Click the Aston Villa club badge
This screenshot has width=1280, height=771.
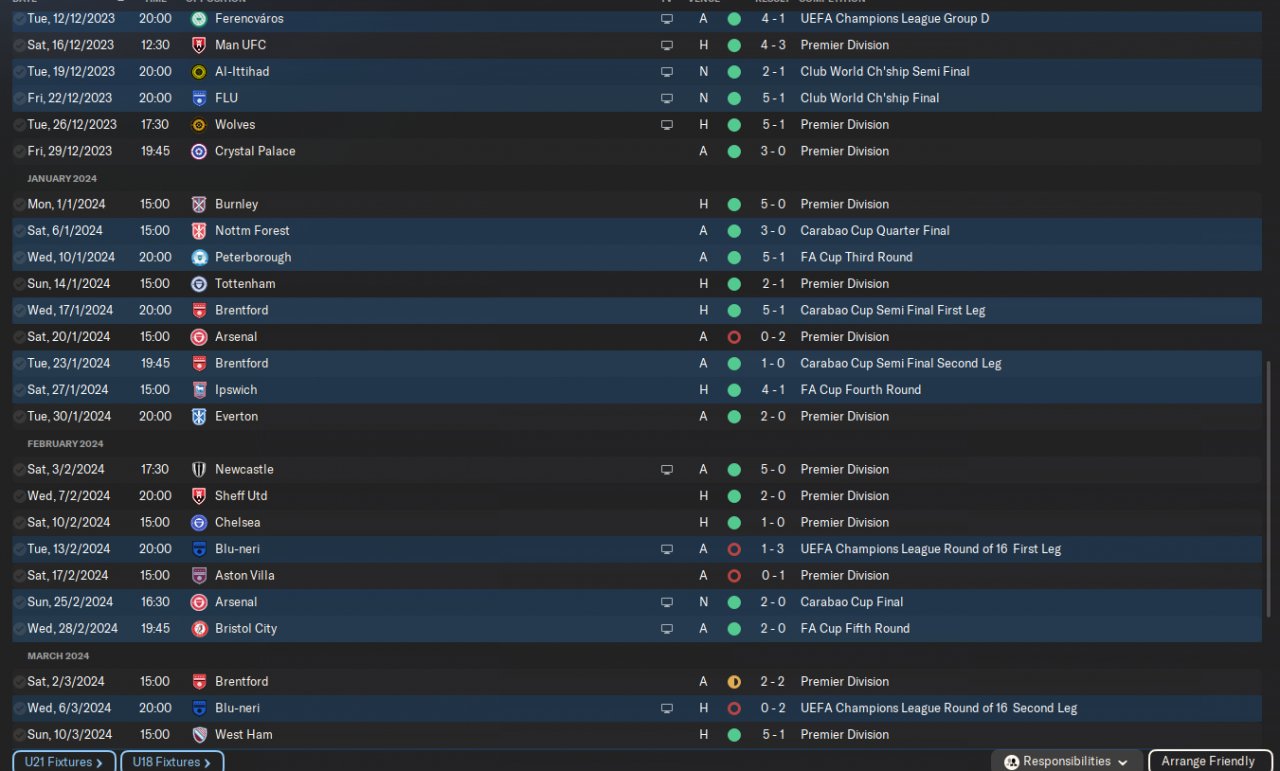tap(198, 575)
